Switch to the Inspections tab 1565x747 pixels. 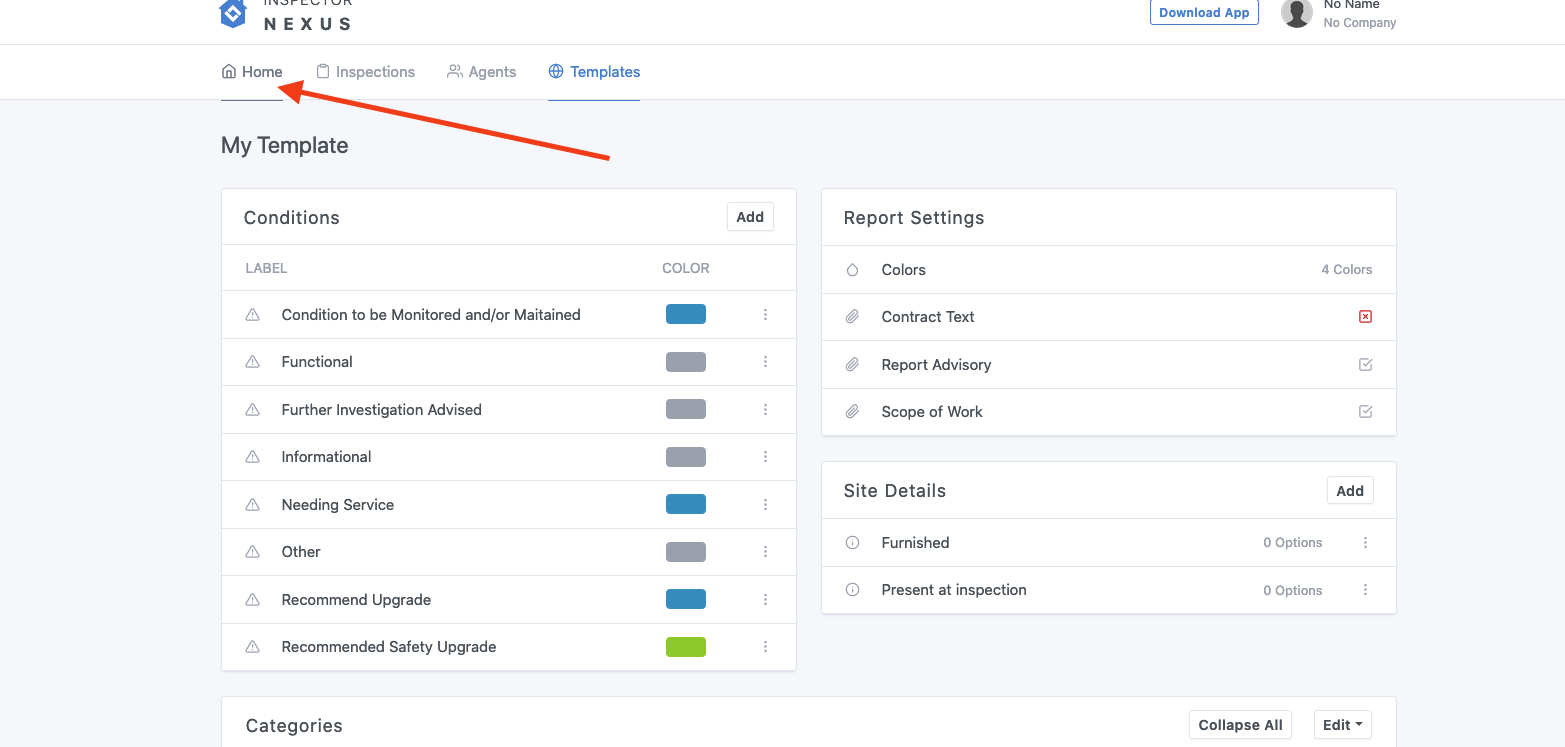365,72
